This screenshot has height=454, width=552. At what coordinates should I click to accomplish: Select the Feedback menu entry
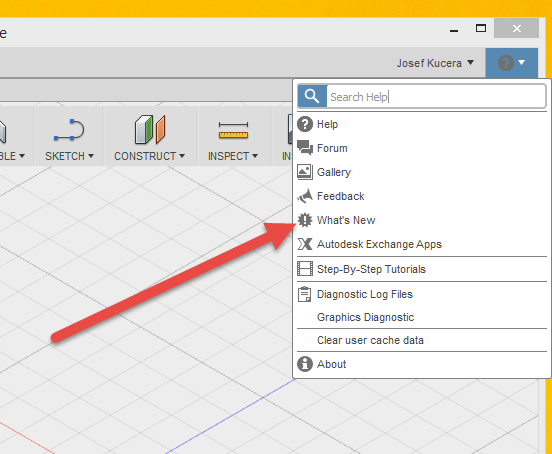click(422, 196)
